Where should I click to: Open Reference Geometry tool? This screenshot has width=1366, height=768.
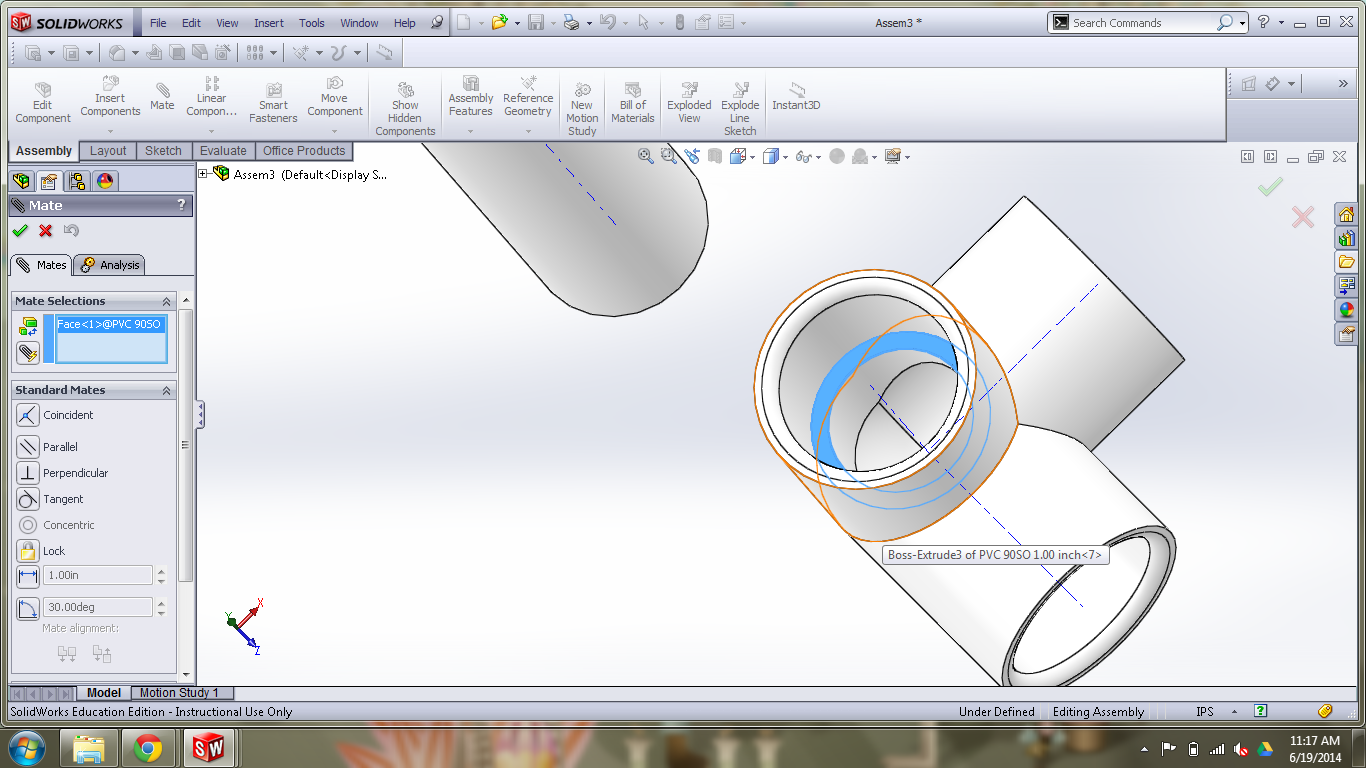(x=528, y=97)
